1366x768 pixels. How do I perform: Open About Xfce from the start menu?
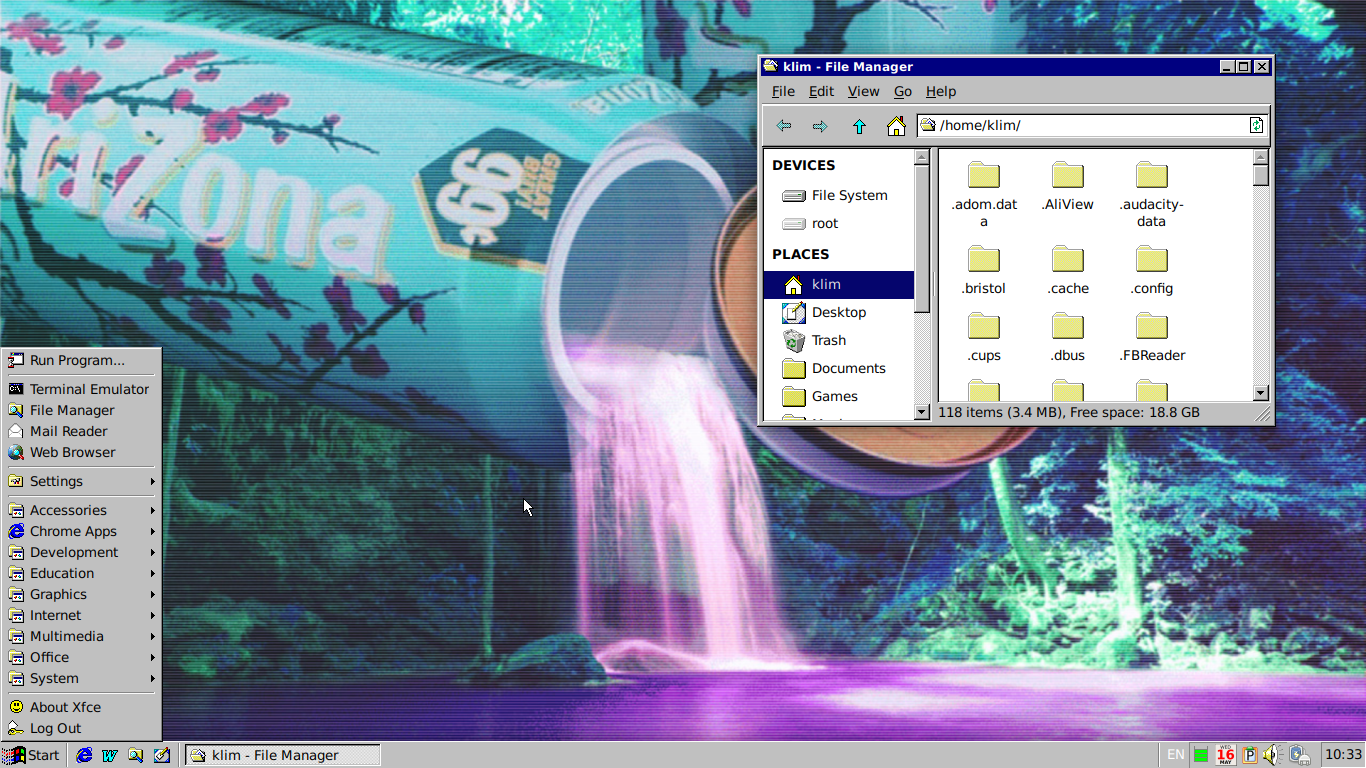pyautogui.click(x=82, y=707)
